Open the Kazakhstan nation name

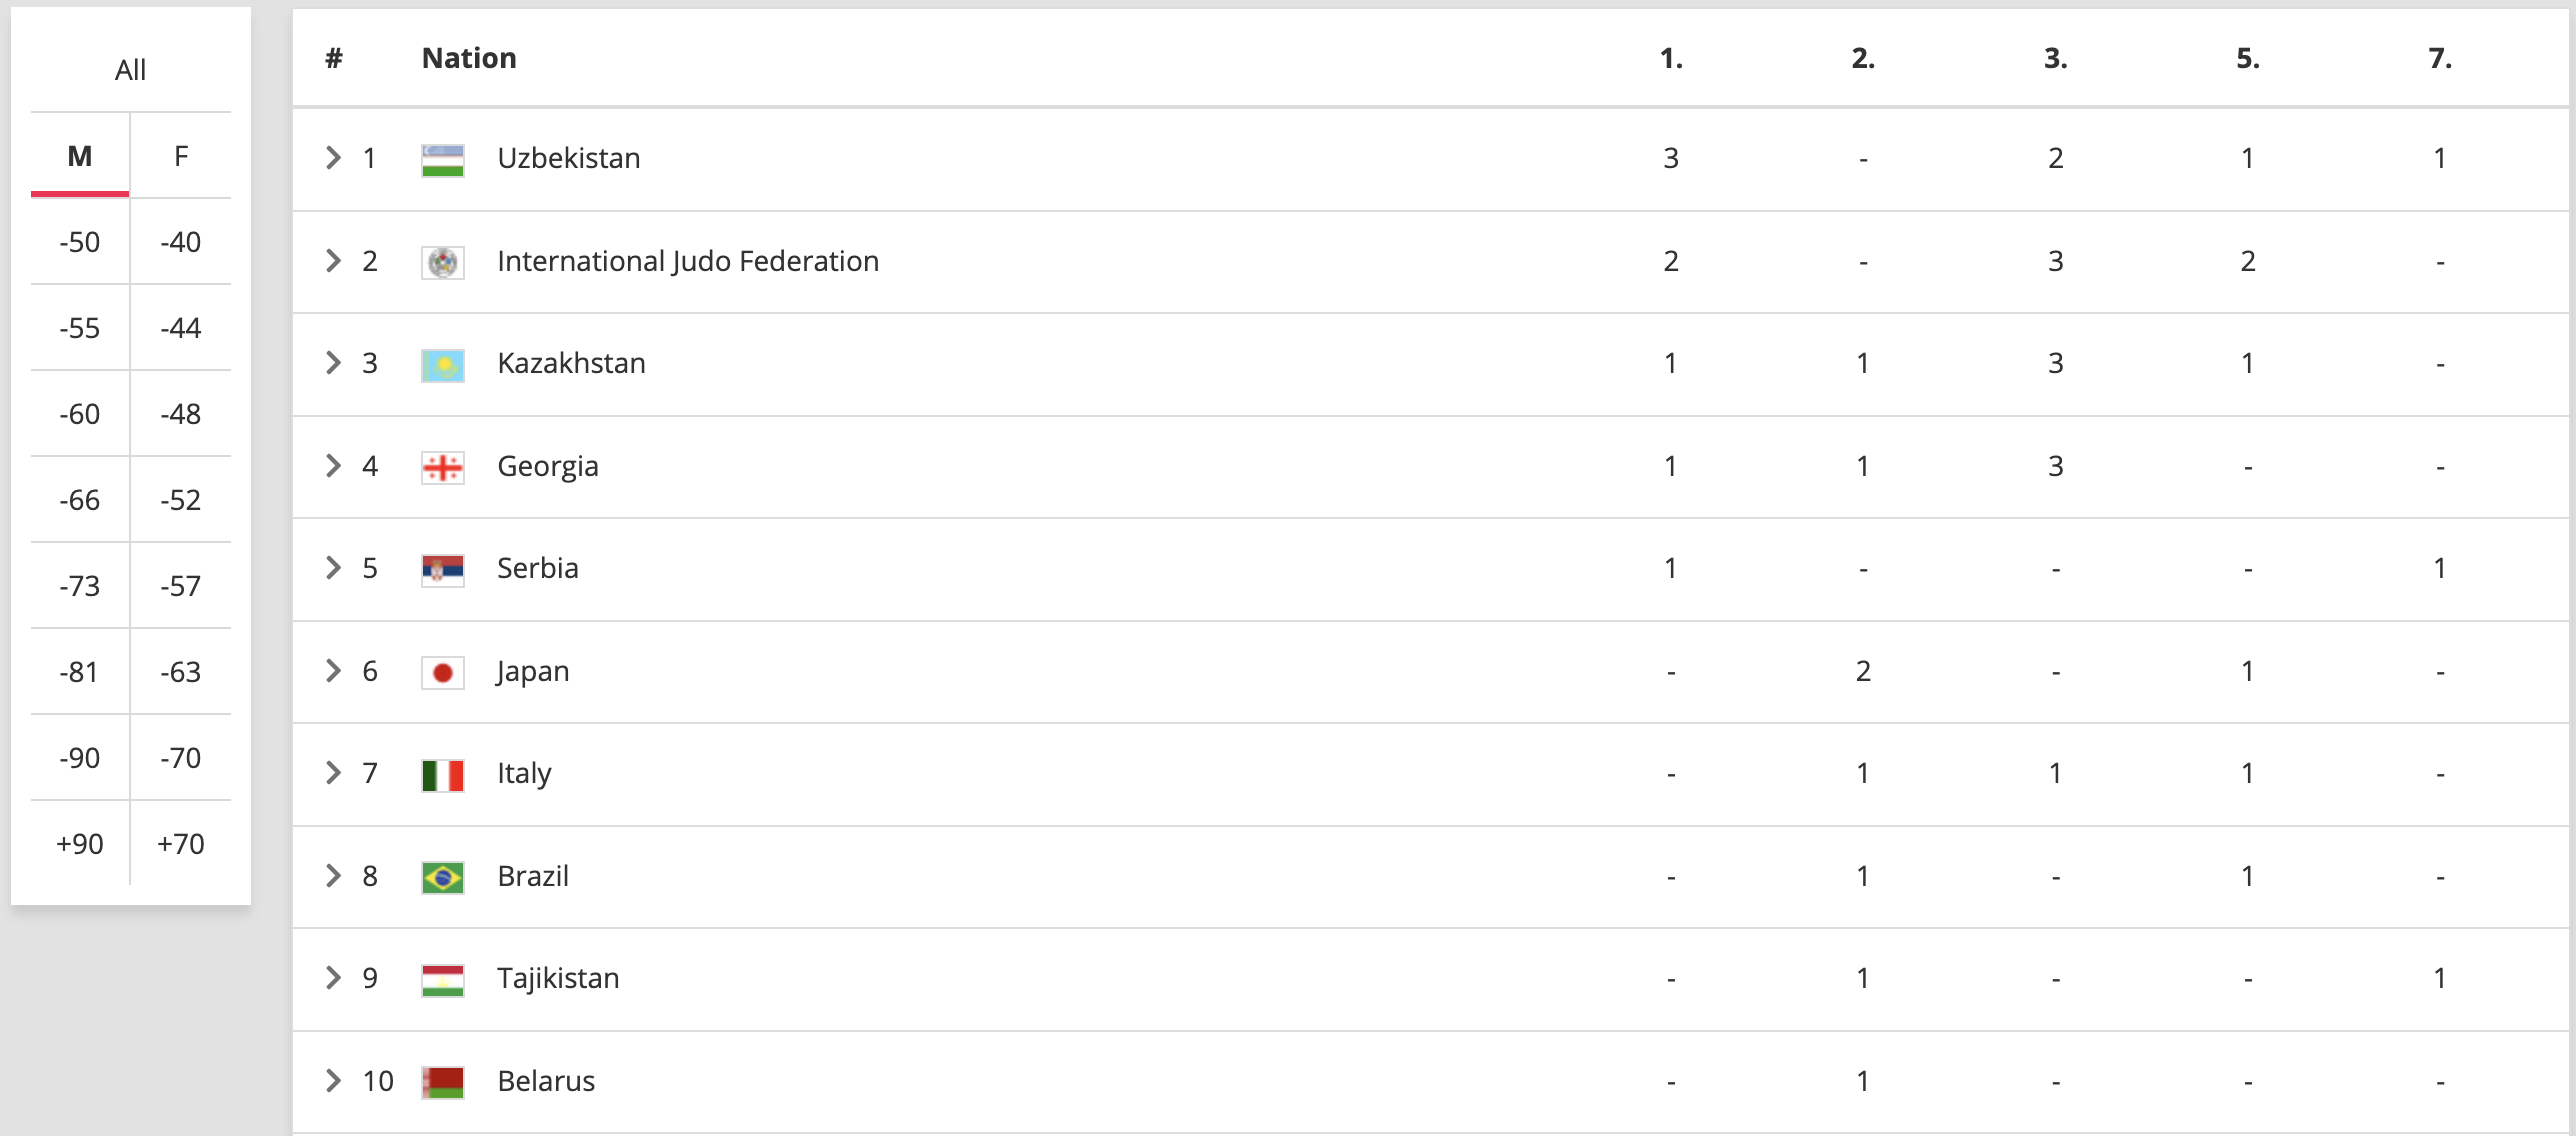[571, 363]
